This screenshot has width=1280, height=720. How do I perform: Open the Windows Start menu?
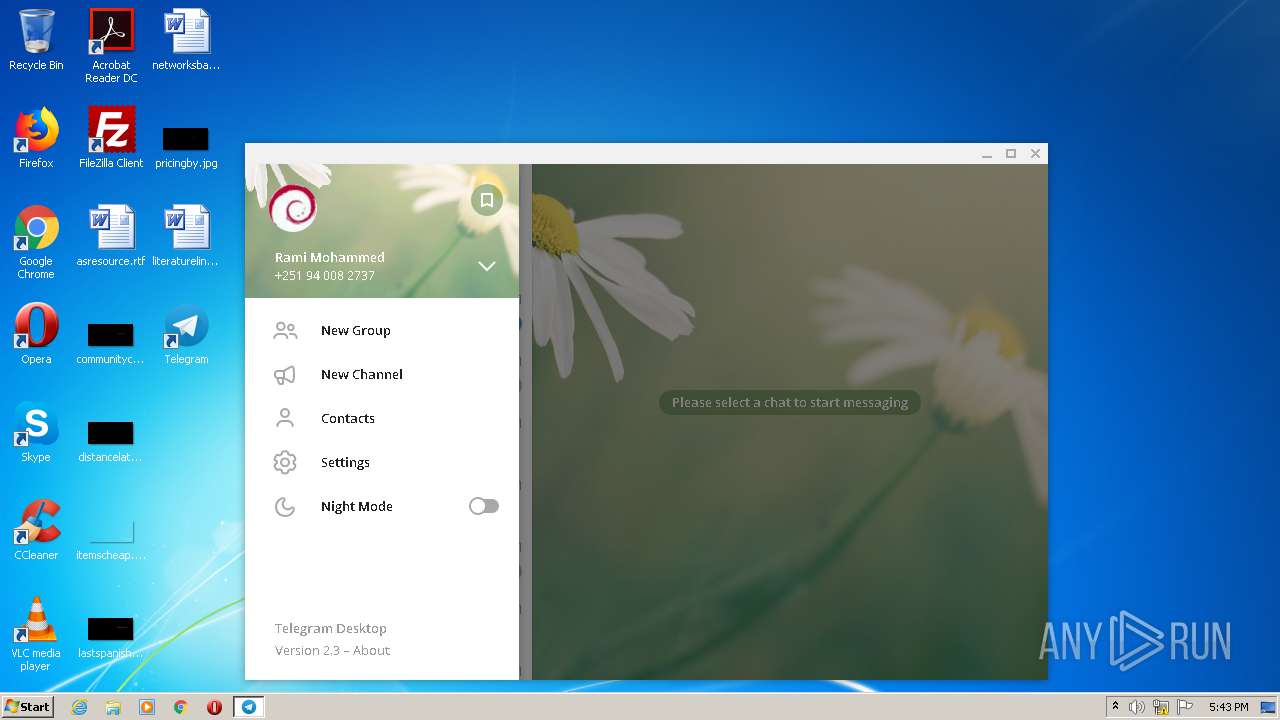click(27, 707)
